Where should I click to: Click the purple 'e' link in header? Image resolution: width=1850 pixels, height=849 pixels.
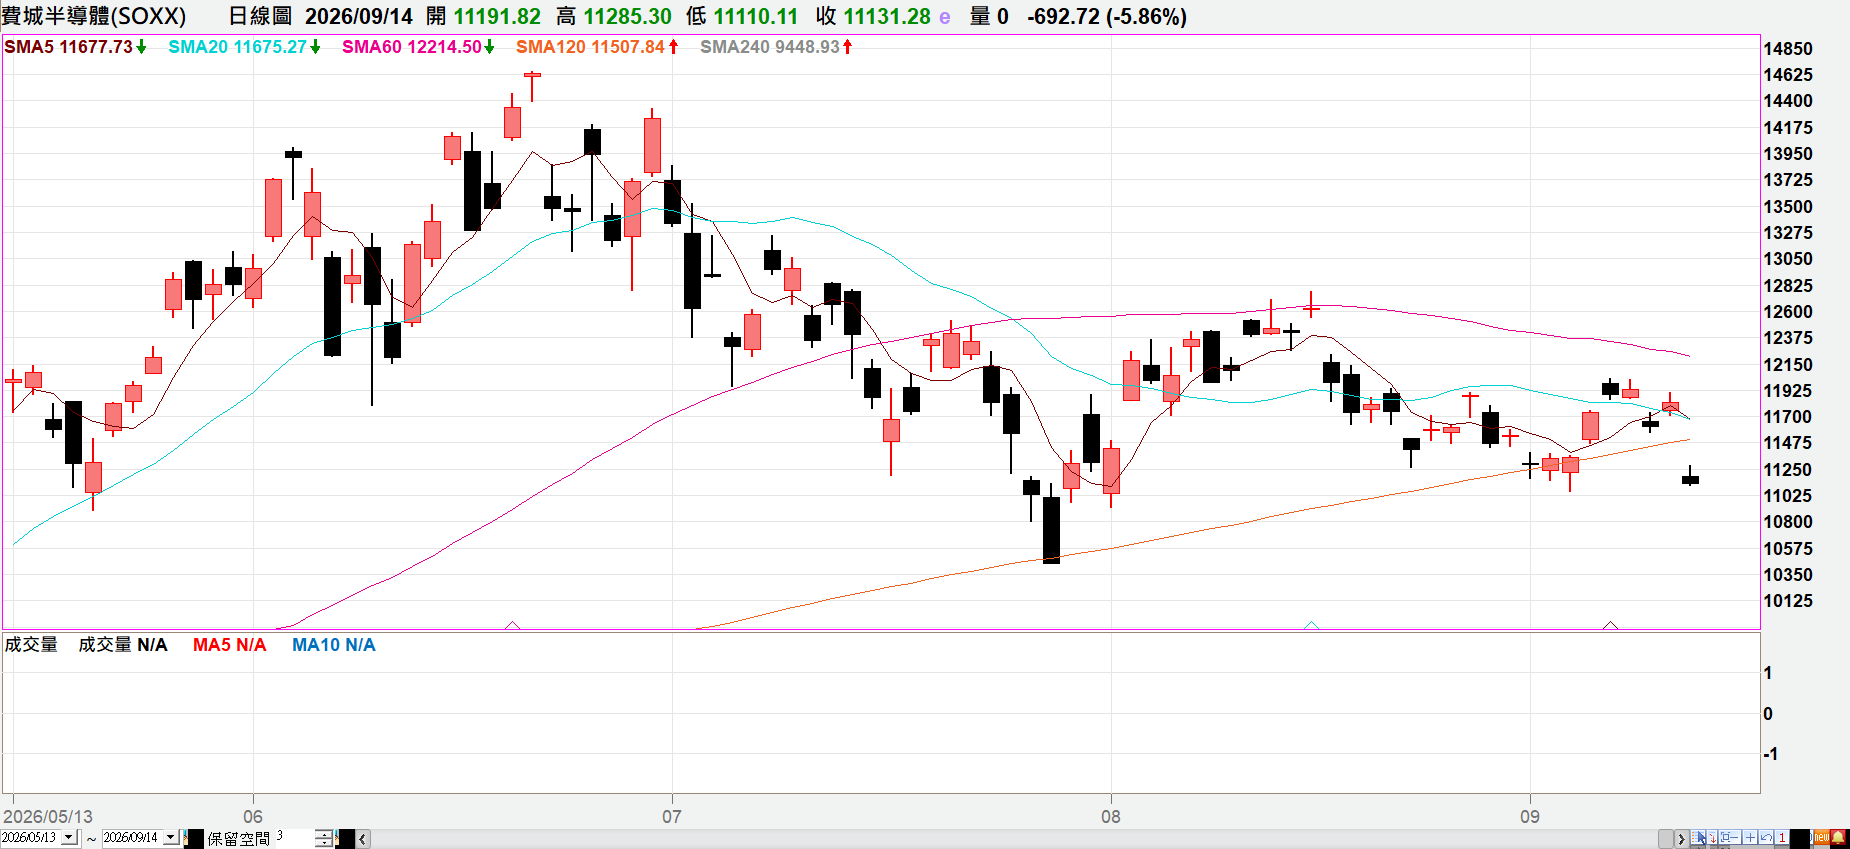point(945,17)
